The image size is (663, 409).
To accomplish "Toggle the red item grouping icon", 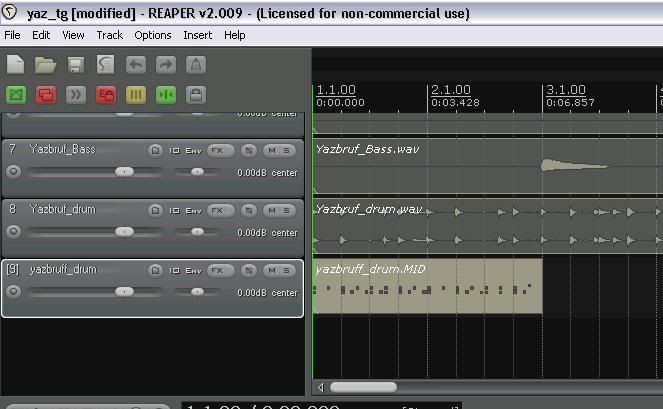I will tap(46, 95).
